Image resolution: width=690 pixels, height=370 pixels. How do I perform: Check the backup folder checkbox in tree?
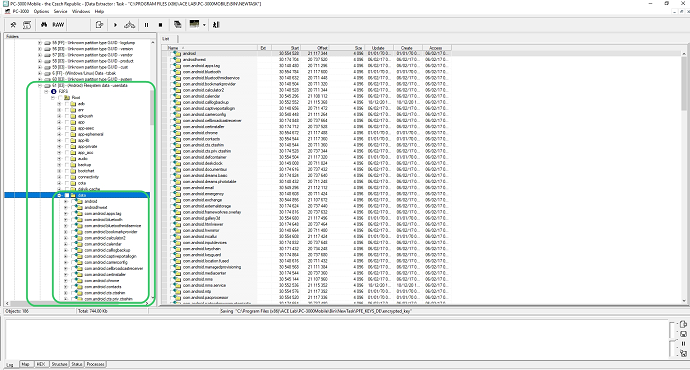(67, 165)
